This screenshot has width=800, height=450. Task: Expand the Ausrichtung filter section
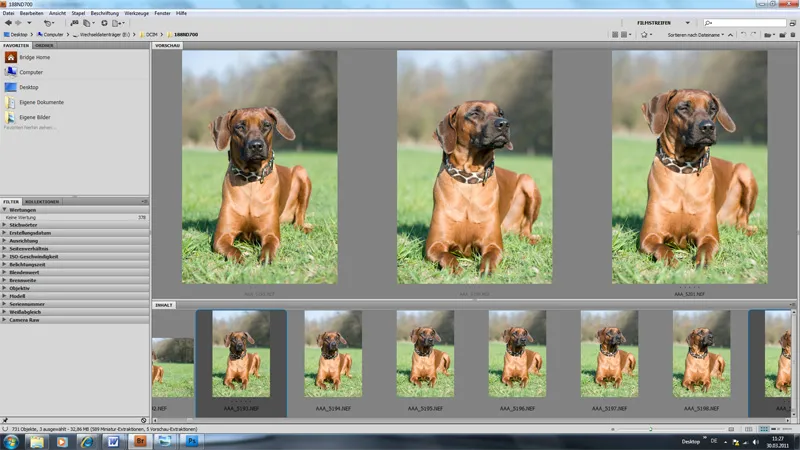point(5,241)
